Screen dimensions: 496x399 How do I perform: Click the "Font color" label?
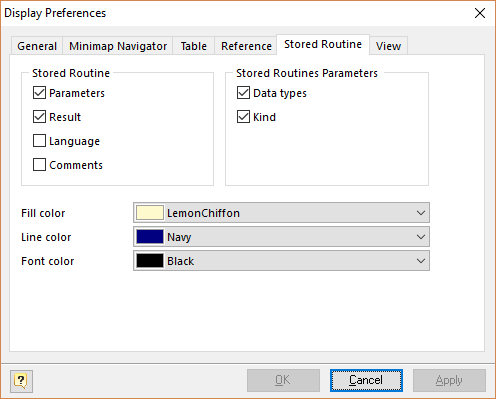48,261
